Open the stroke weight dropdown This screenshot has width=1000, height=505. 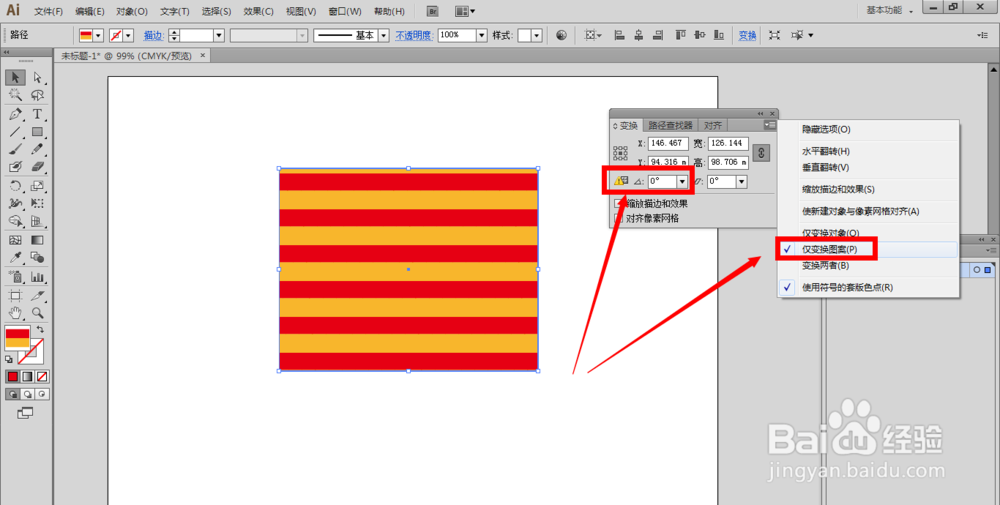coord(219,36)
